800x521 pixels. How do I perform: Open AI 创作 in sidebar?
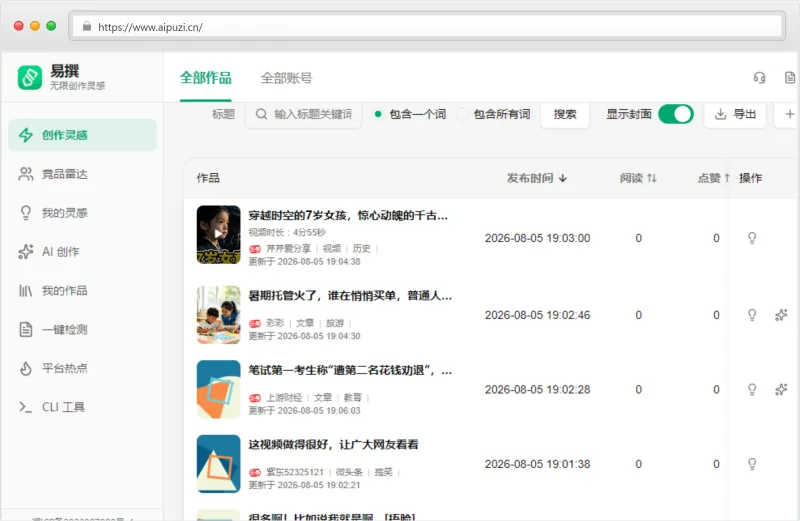pyautogui.click(x=82, y=252)
